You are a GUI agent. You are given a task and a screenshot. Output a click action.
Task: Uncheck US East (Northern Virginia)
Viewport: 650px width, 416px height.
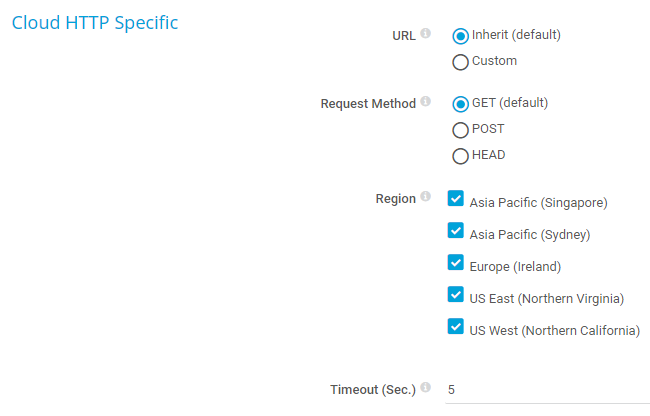click(x=456, y=295)
